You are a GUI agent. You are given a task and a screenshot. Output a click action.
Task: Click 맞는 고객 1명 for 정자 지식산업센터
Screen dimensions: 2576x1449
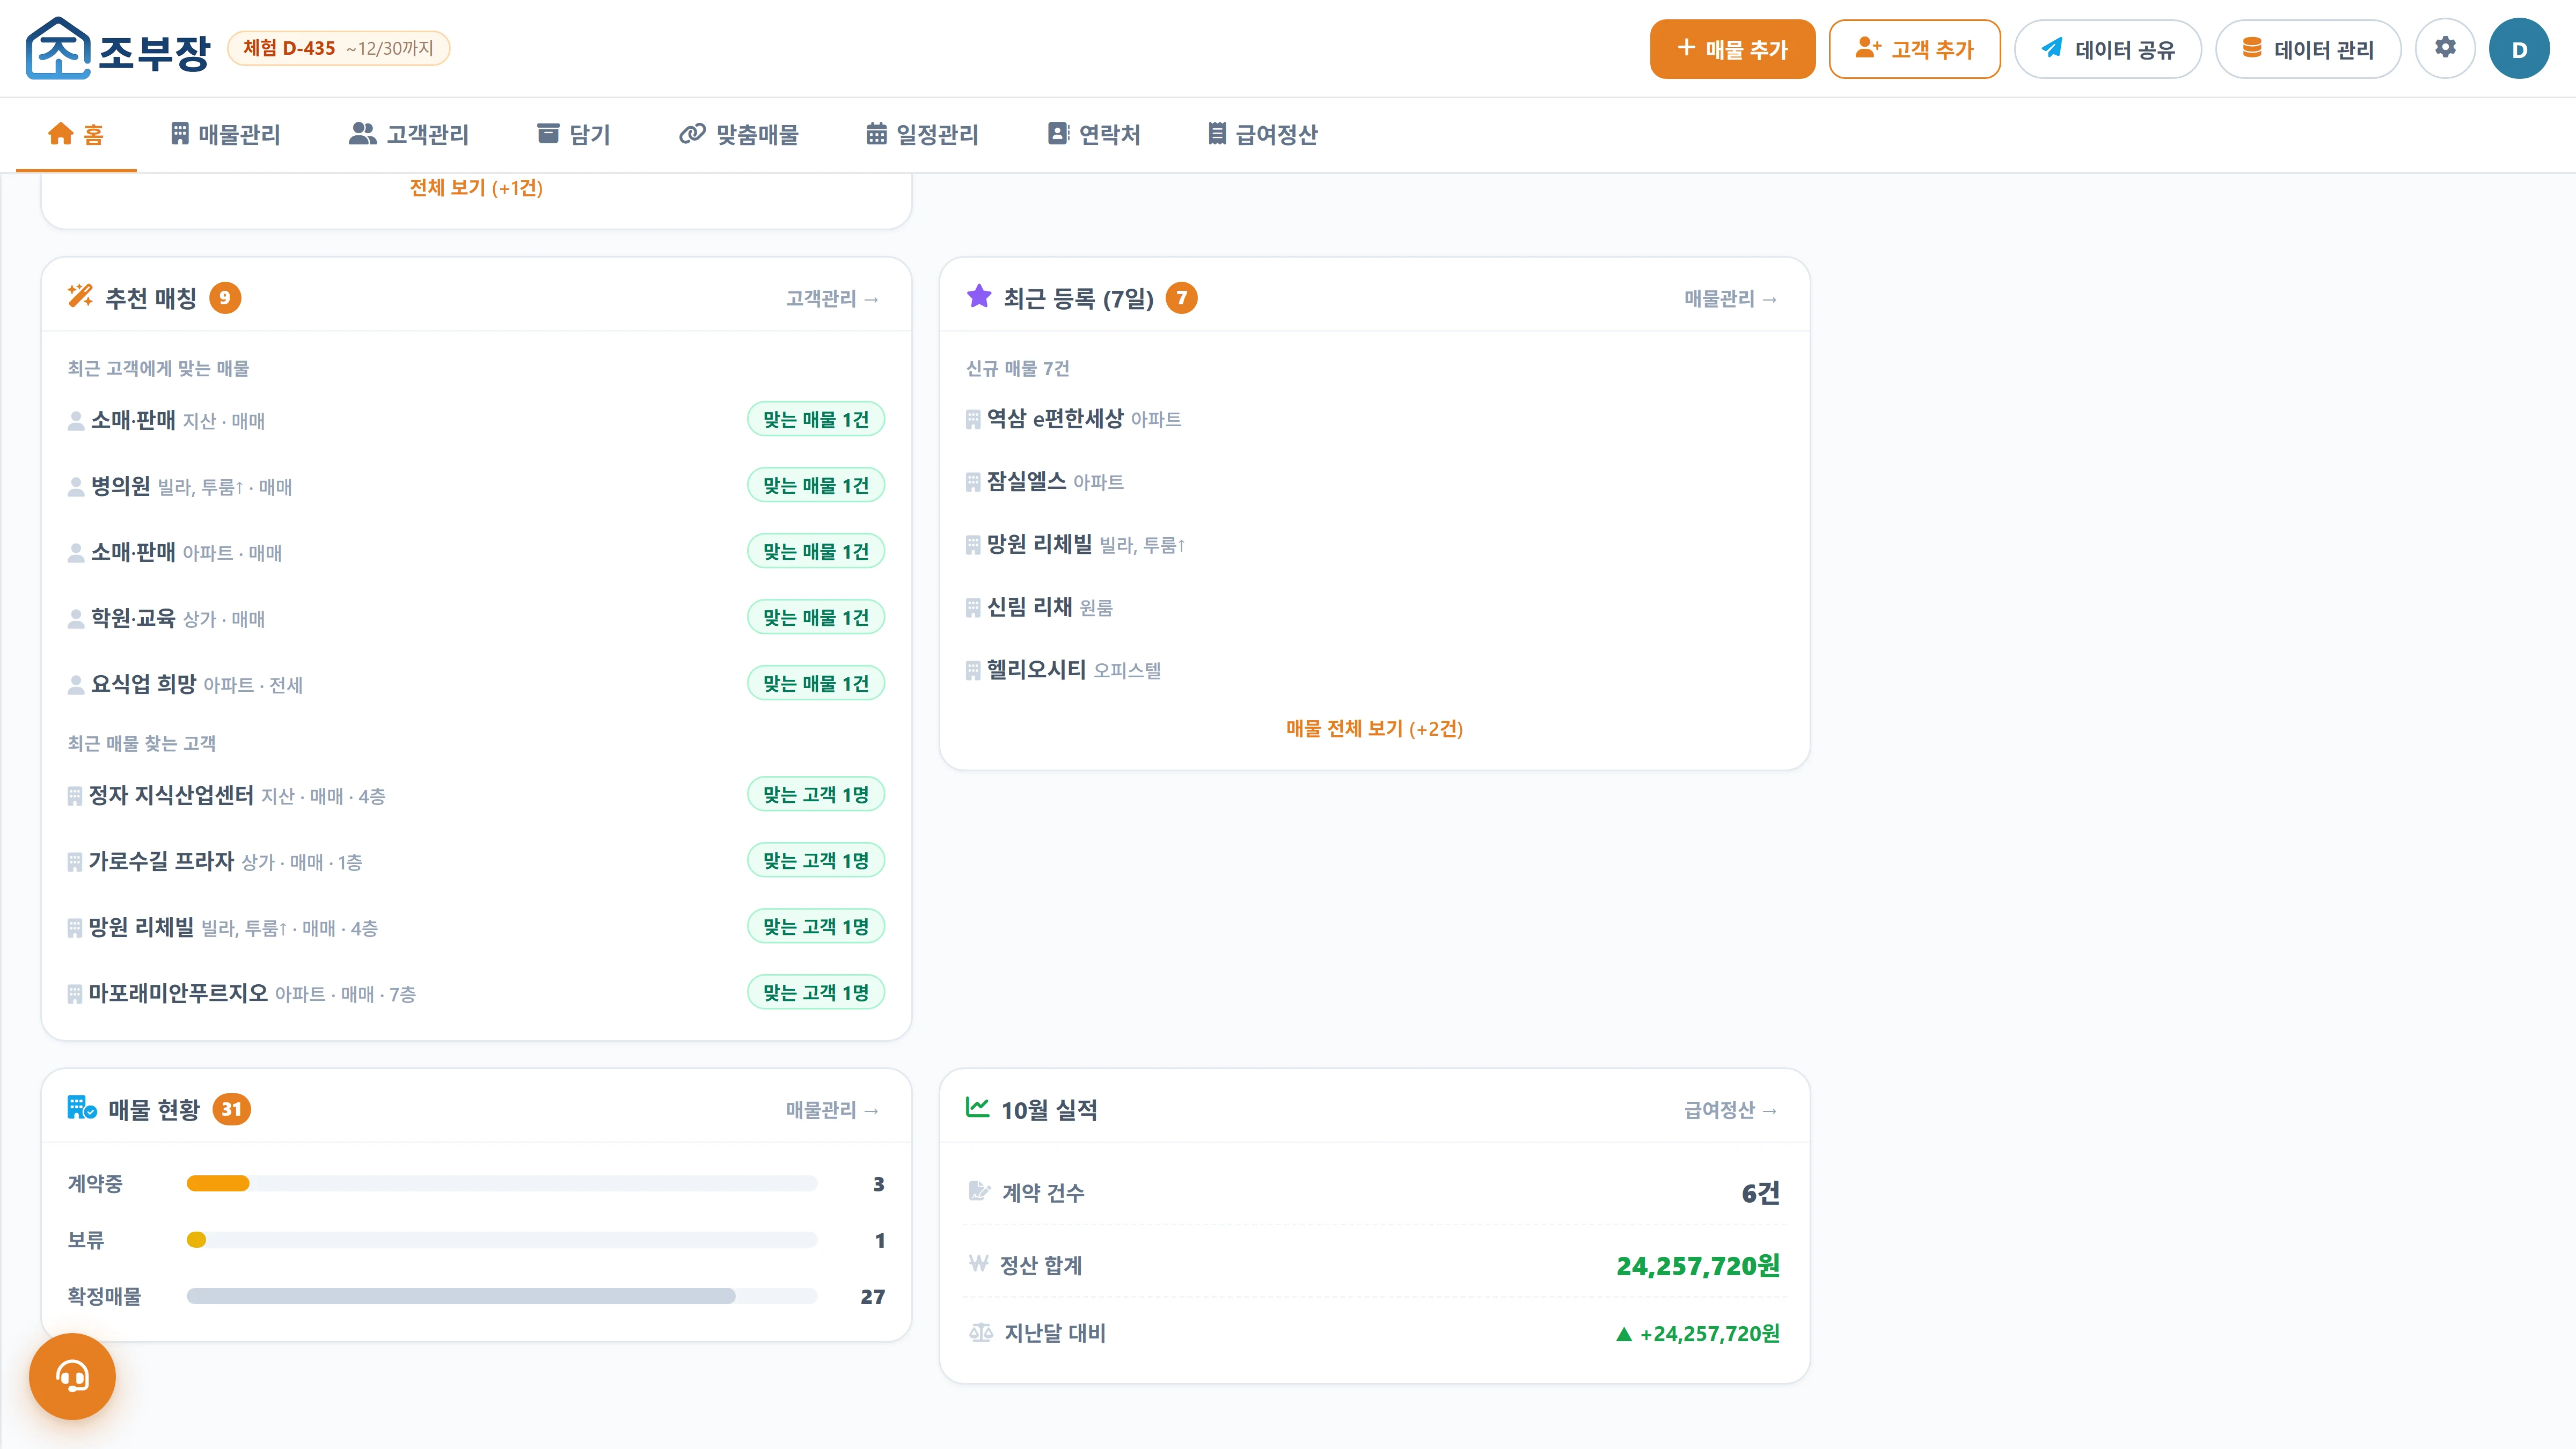816,794
